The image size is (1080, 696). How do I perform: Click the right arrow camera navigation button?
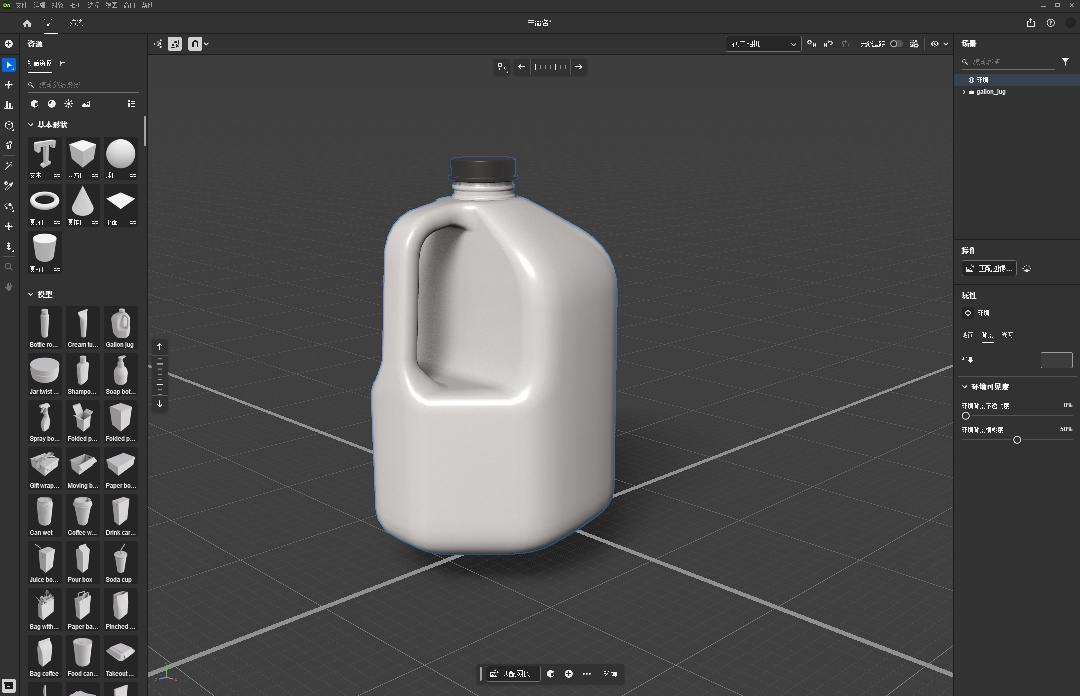pos(579,67)
